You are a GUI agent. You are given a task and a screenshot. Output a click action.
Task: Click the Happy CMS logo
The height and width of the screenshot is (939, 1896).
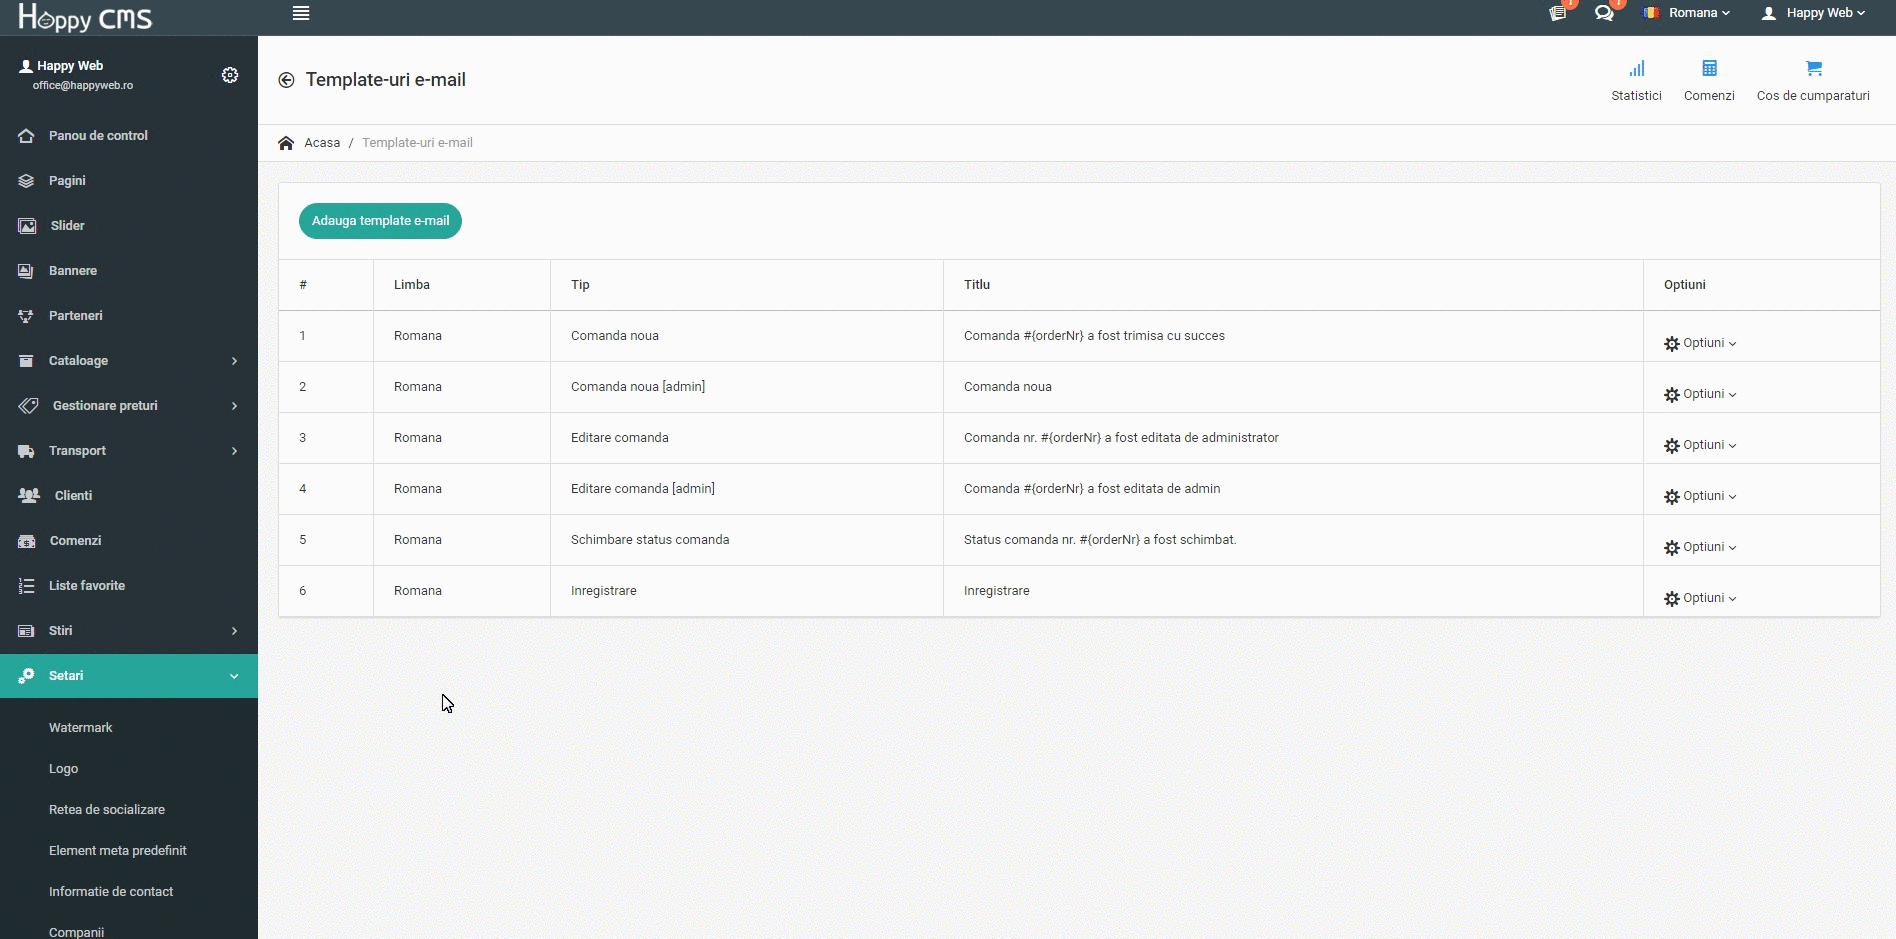point(85,17)
